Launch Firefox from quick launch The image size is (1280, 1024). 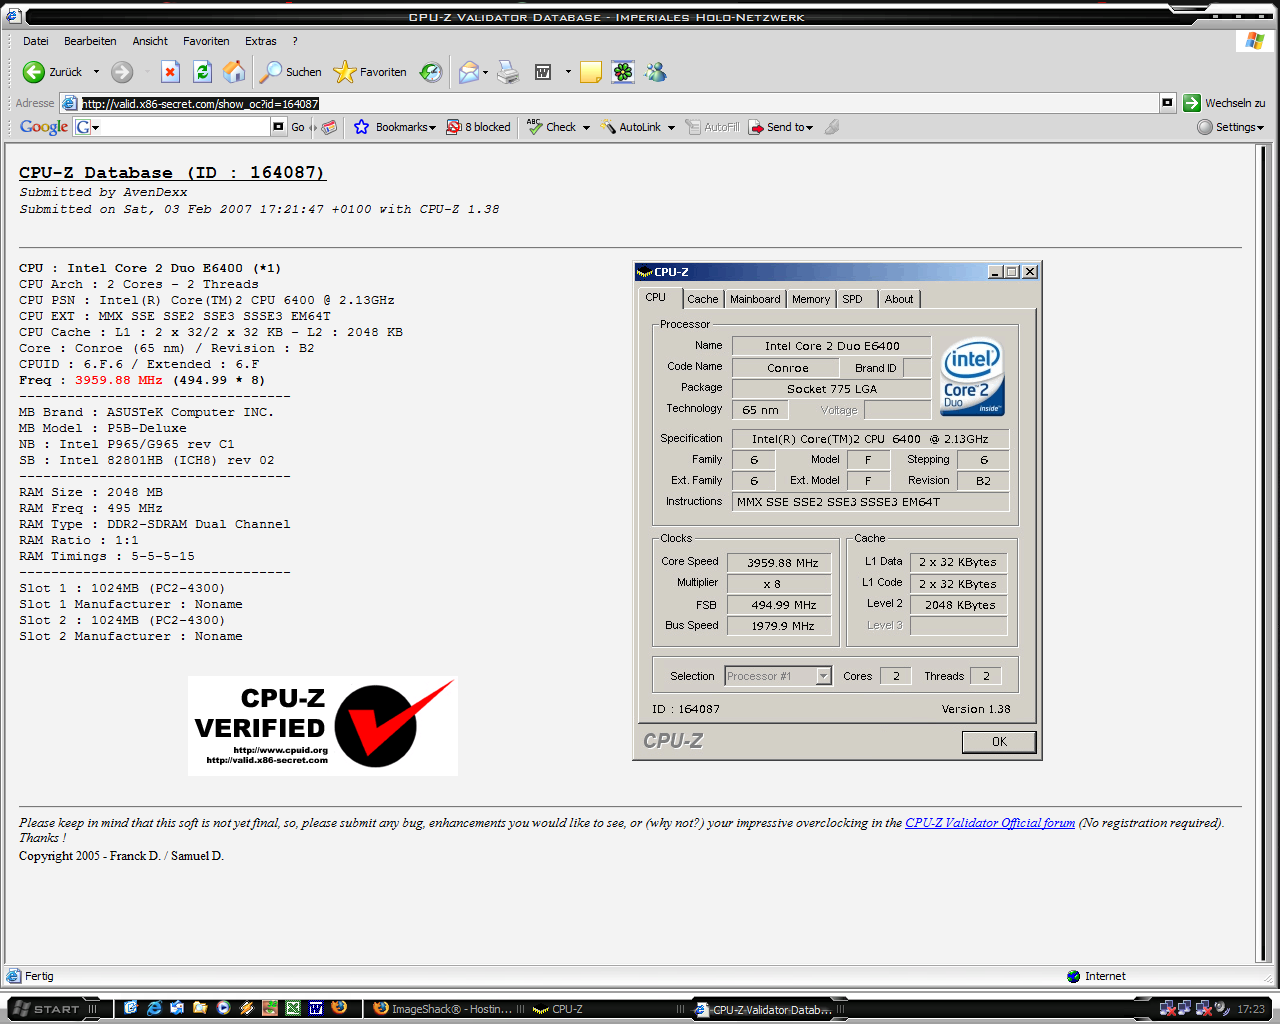(x=339, y=1008)
